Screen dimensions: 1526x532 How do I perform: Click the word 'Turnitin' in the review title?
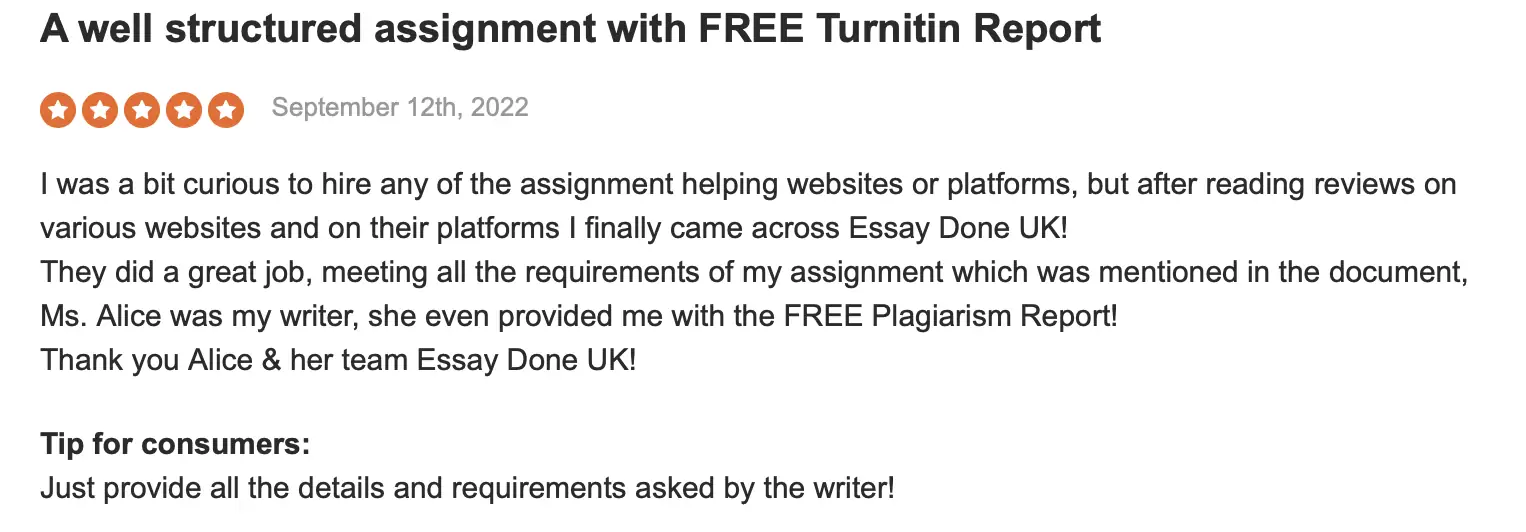pos(892,30)
